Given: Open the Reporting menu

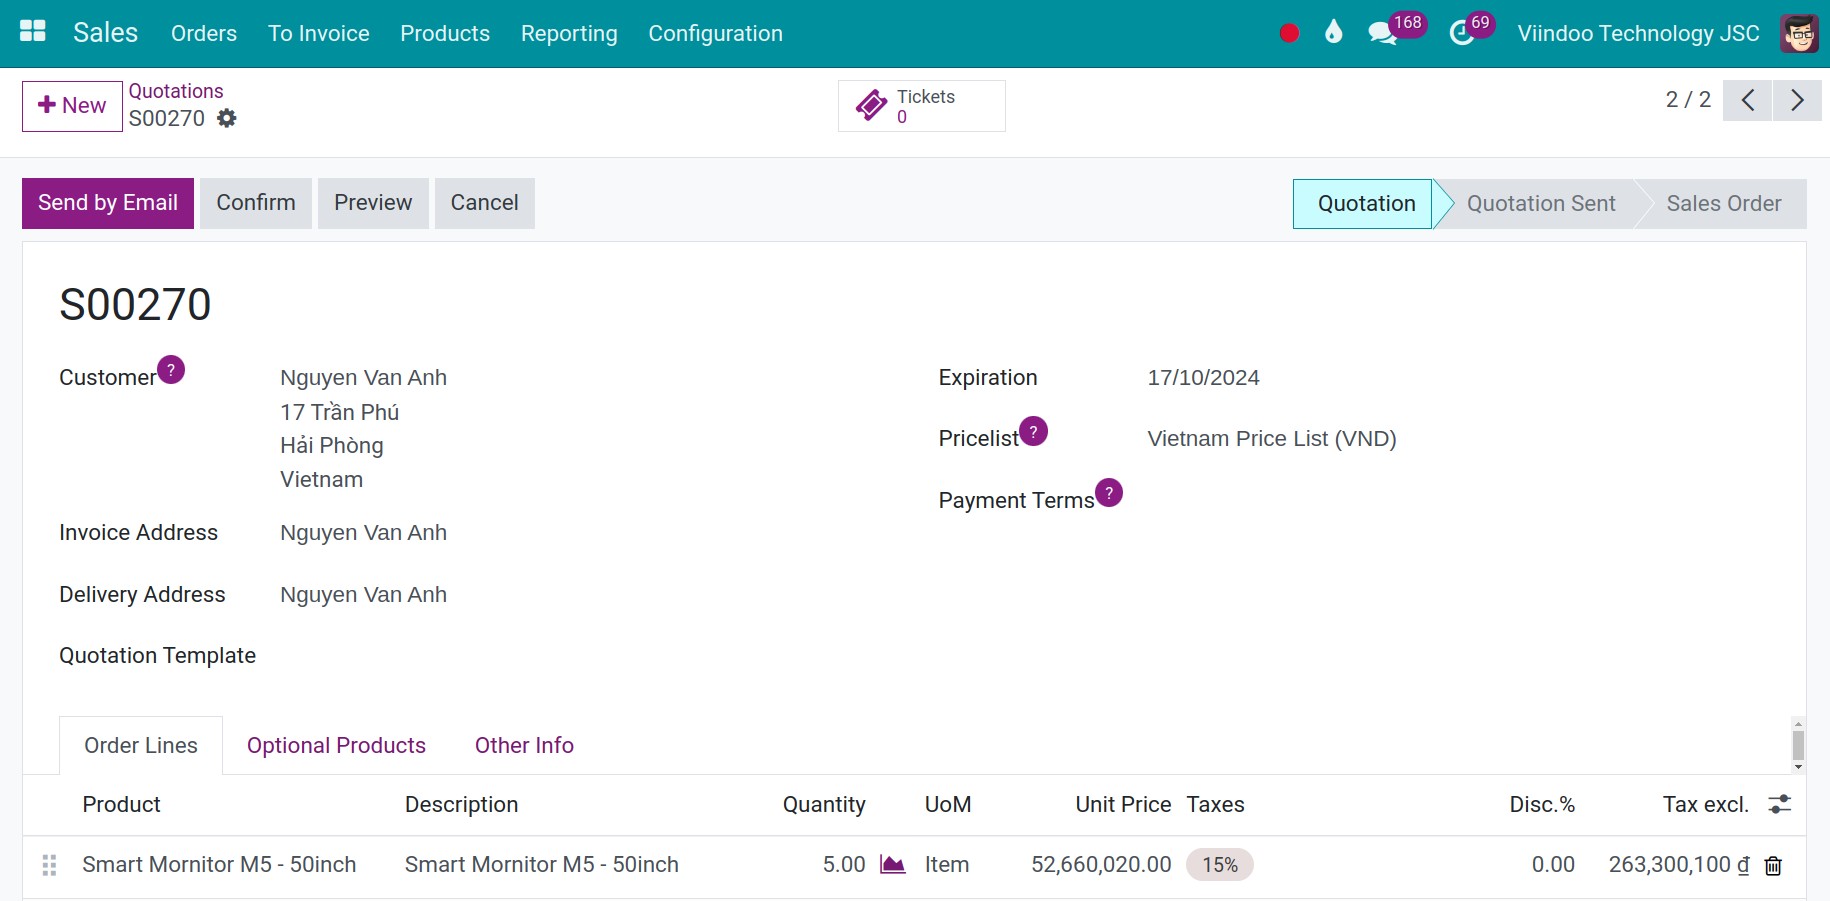Looking at the screenshot, I should [568, 33].
